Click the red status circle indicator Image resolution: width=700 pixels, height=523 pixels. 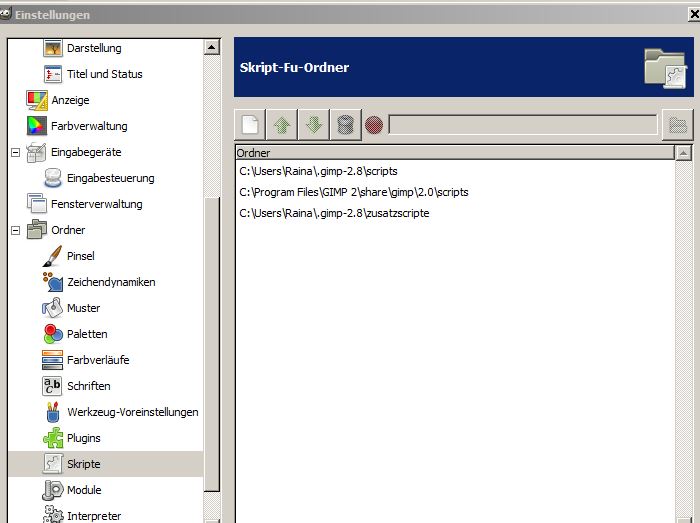pos(374,125)
